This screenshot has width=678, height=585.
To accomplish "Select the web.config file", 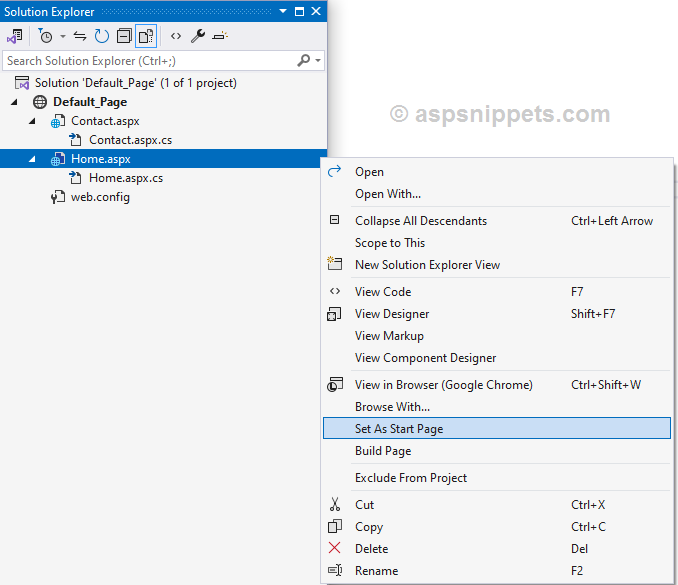I will [100, 197].
